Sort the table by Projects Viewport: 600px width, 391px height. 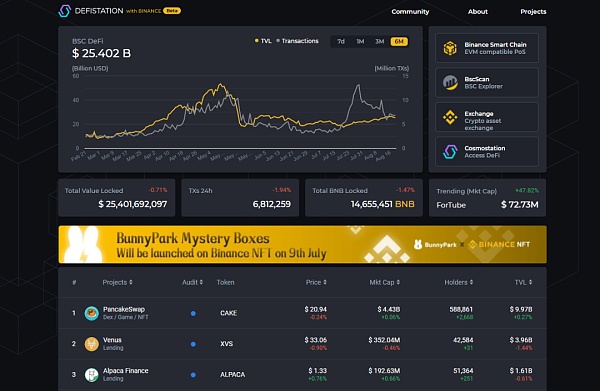coord(117,282)
